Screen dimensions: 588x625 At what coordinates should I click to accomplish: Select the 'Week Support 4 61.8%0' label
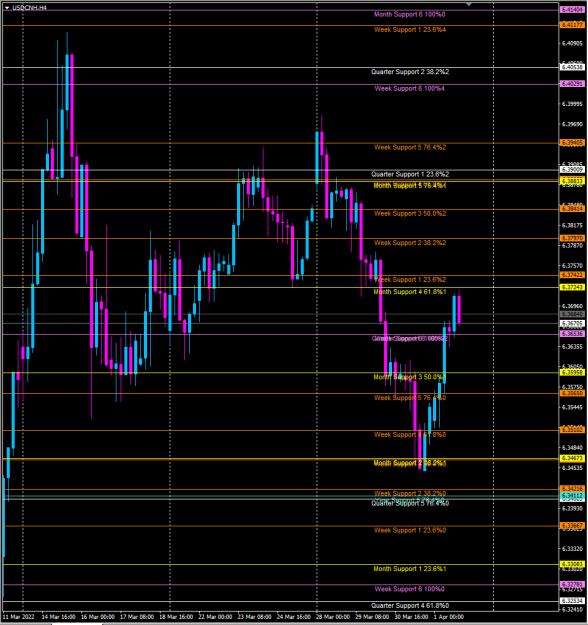(410, 435)
